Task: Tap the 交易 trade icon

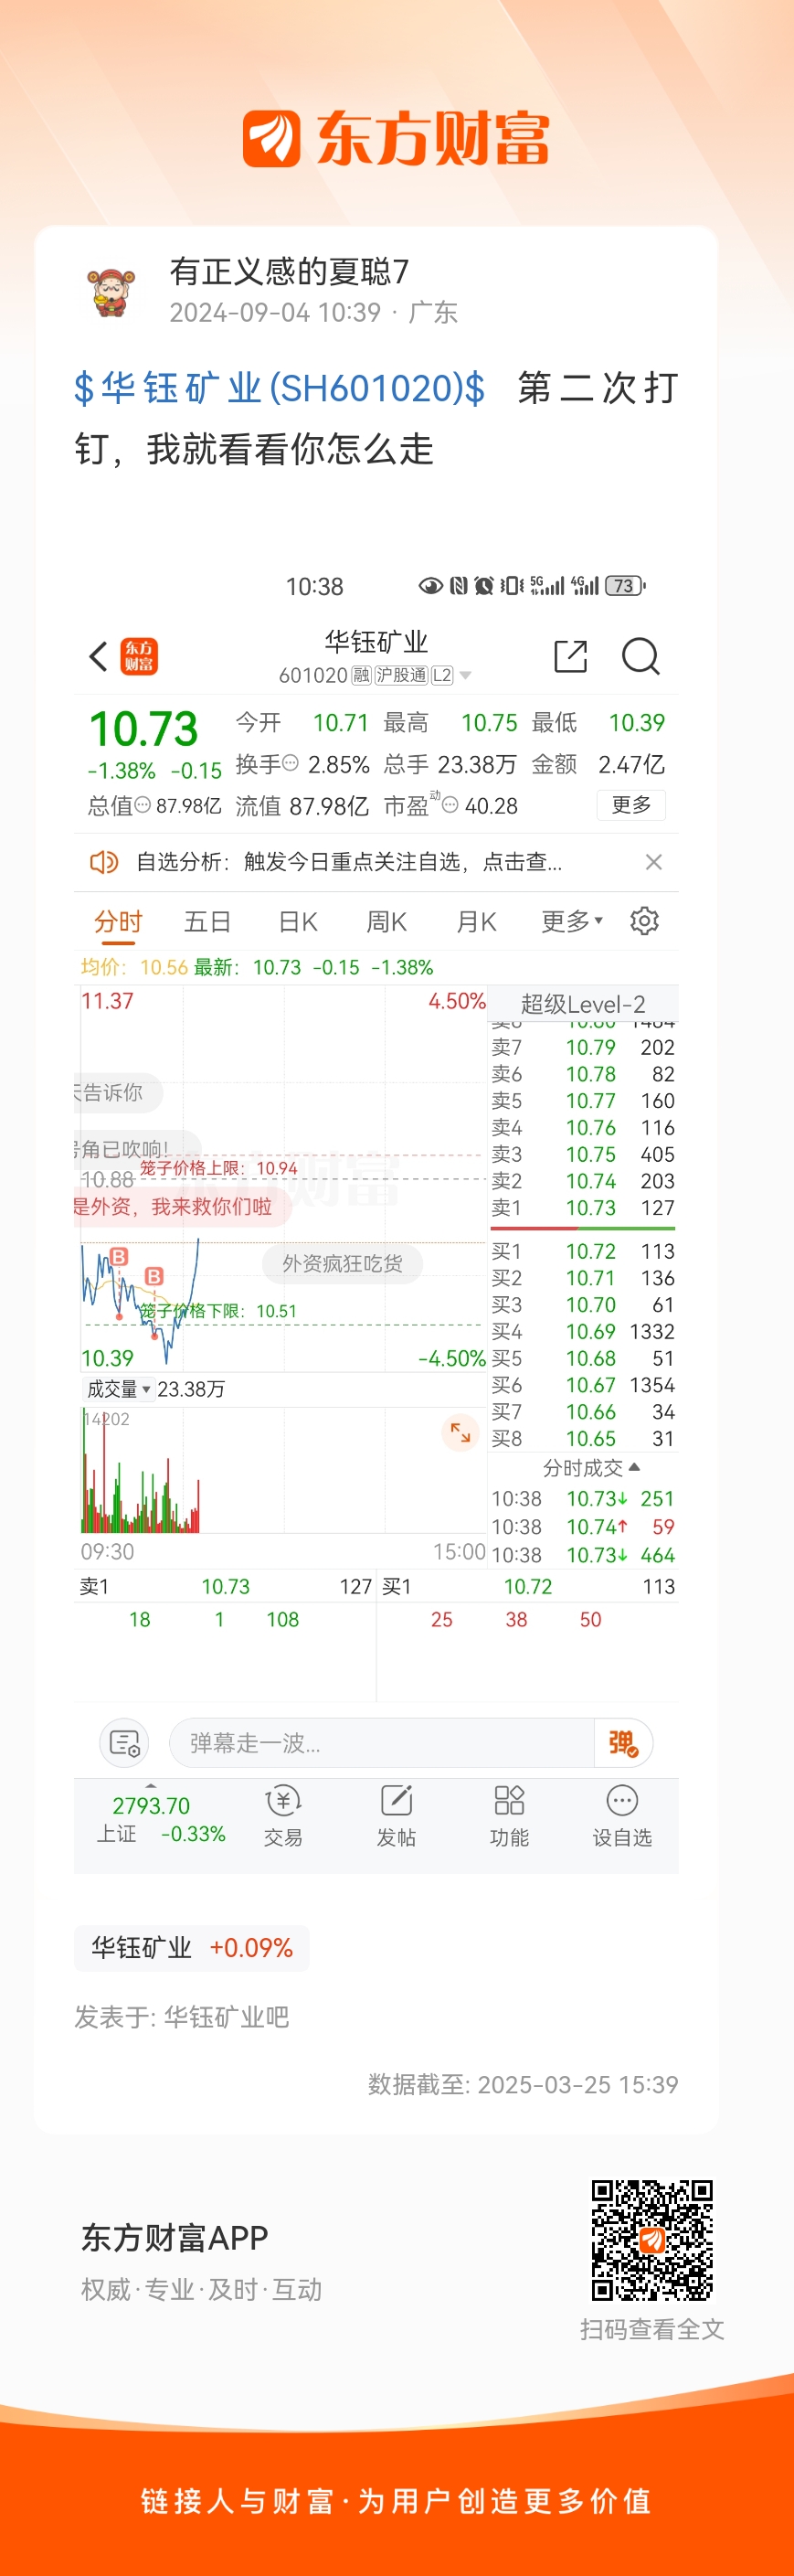Action: [x=283, y=1816]
